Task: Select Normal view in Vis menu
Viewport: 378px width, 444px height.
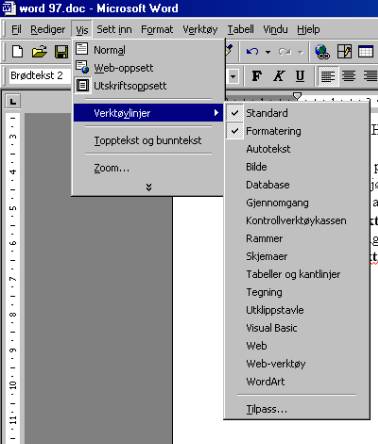Action: click(x=148, y=50)
